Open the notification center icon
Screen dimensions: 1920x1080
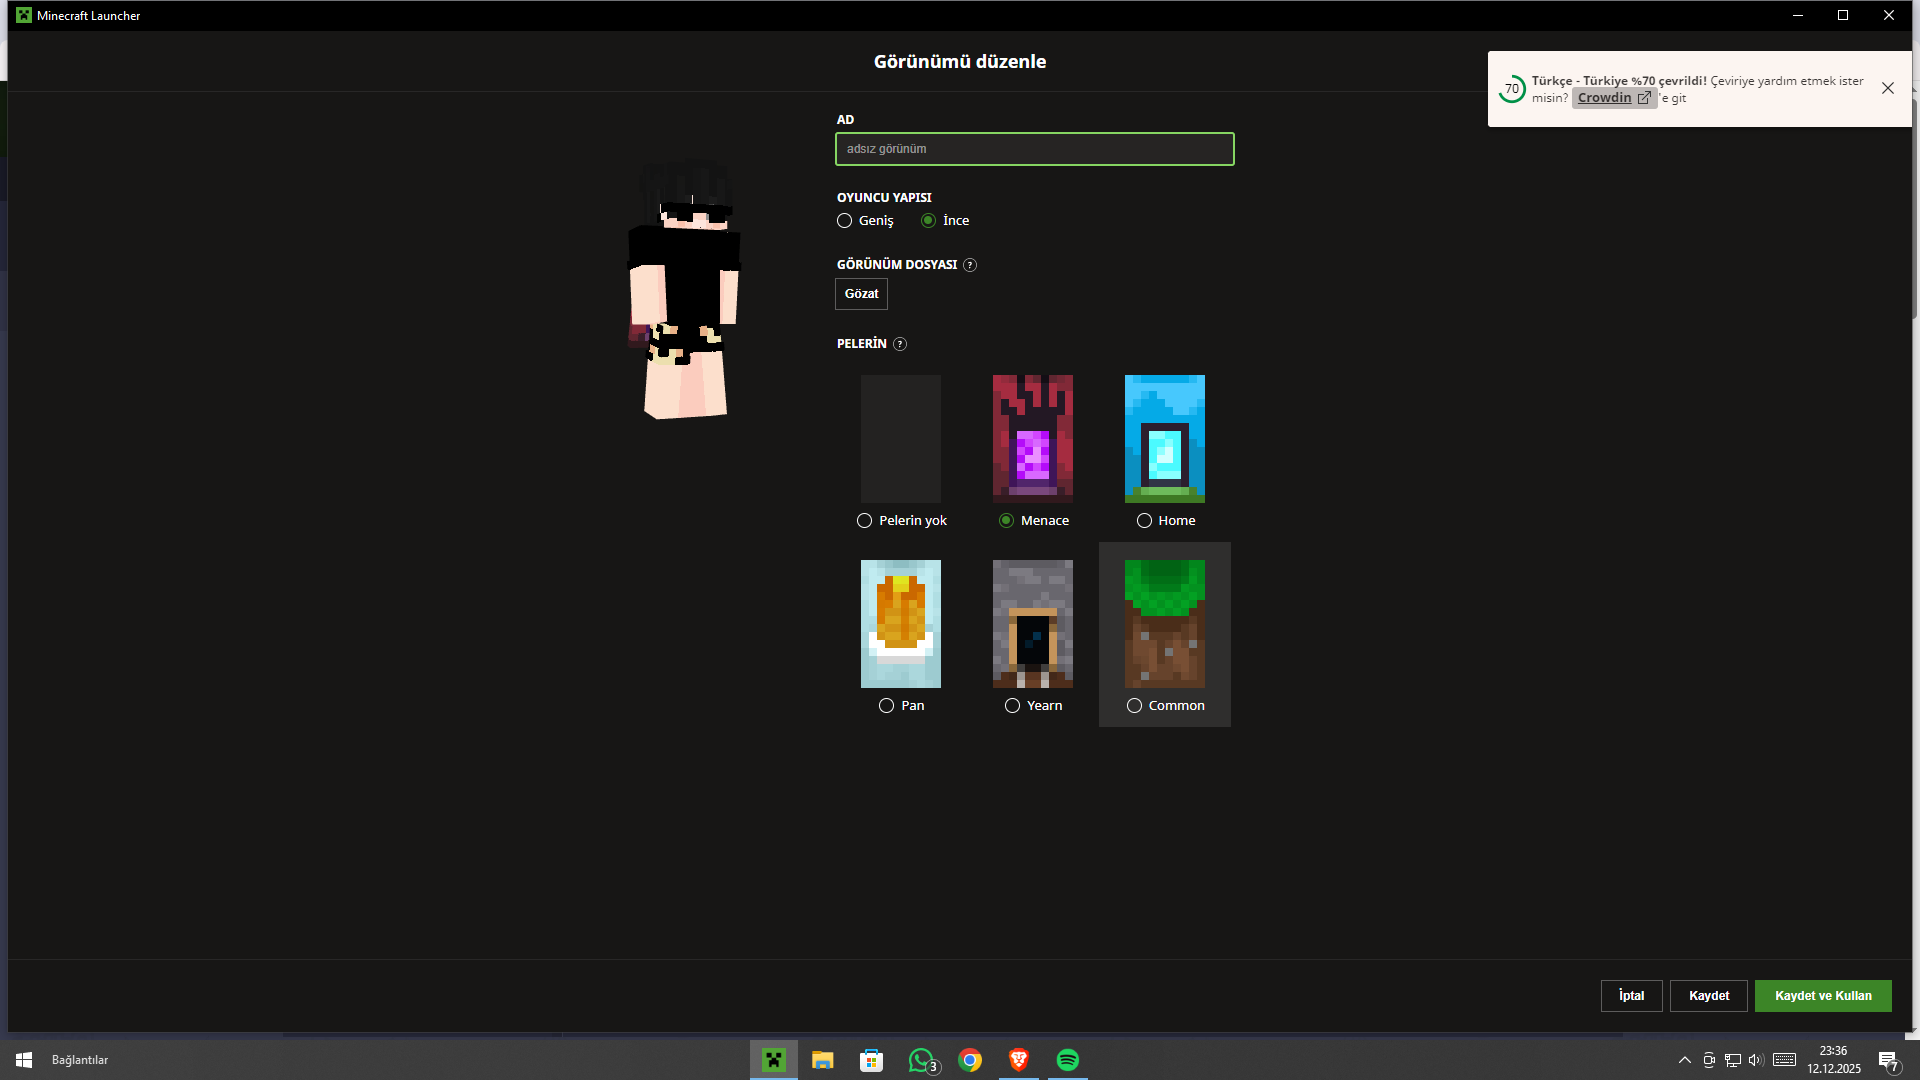(1888, 1061)
